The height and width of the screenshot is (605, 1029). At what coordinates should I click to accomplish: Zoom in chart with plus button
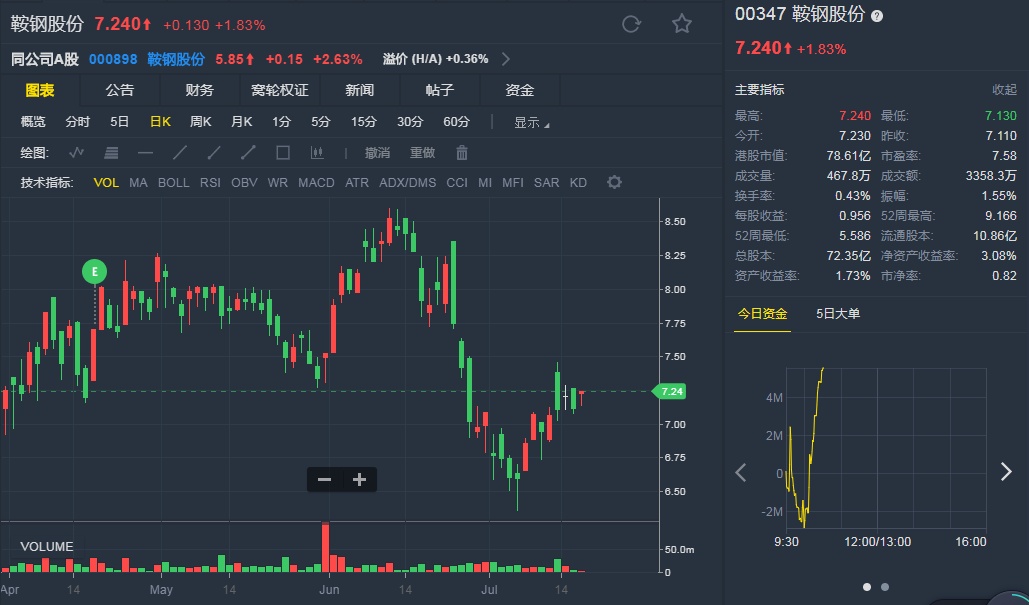pyautogui.click(x=360, y=480)
